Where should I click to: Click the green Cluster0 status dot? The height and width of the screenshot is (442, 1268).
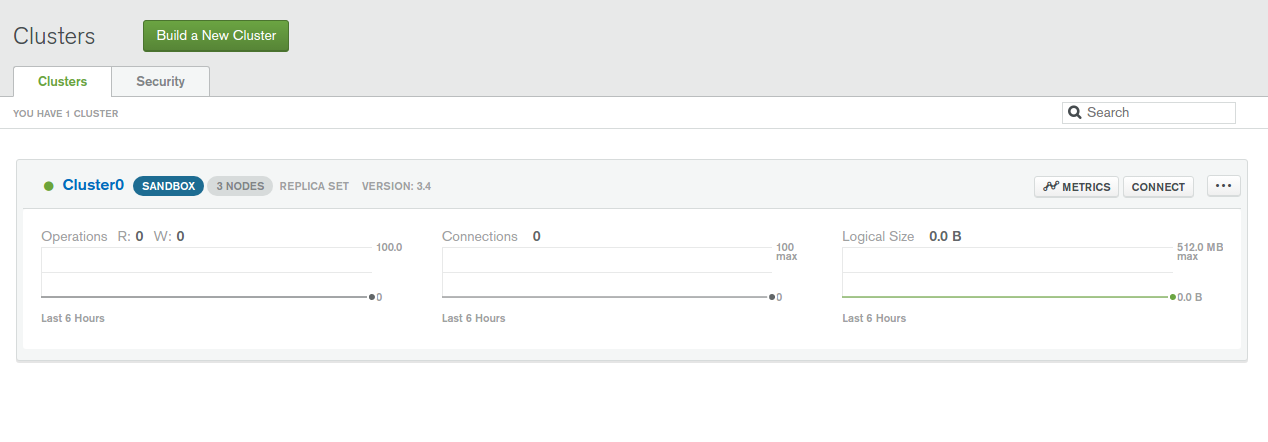click(48, 186)
